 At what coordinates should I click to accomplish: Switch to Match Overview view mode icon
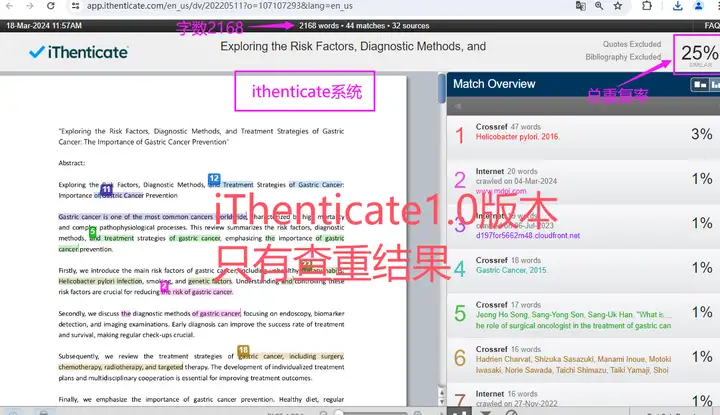pyautogui.click(x=700, y=84)
